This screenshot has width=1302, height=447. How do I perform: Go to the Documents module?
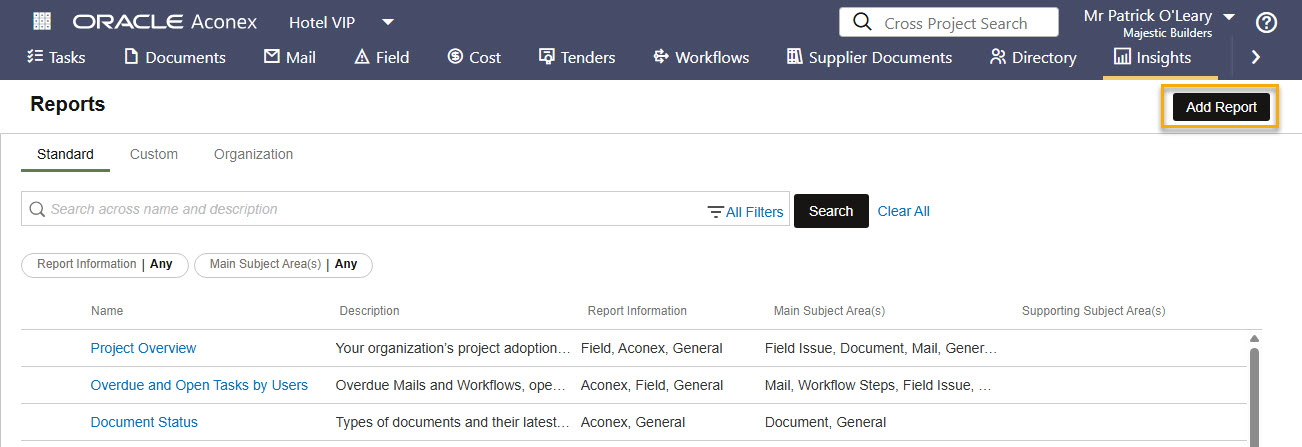175,57
